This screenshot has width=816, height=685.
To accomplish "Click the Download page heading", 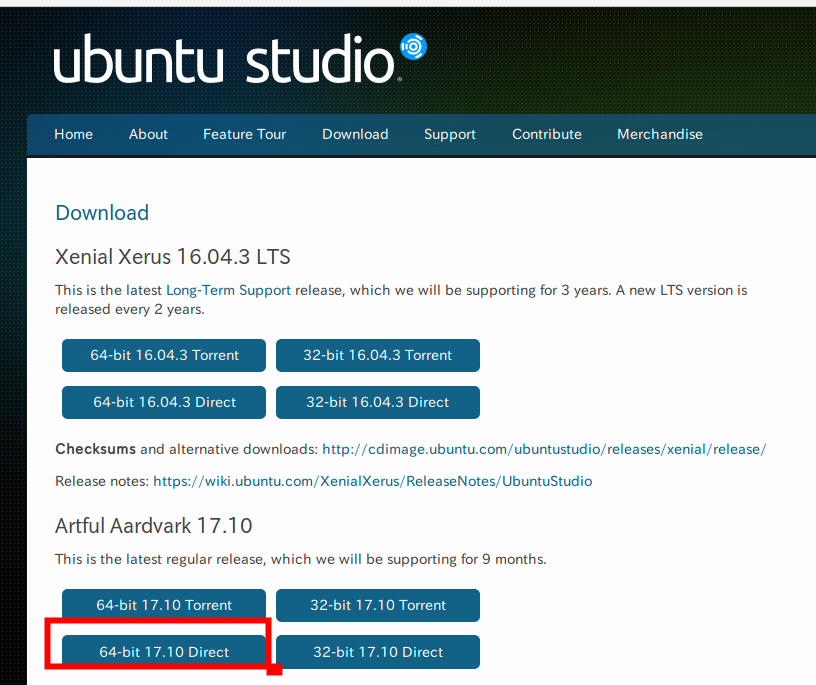I will (x=102, y=213).
